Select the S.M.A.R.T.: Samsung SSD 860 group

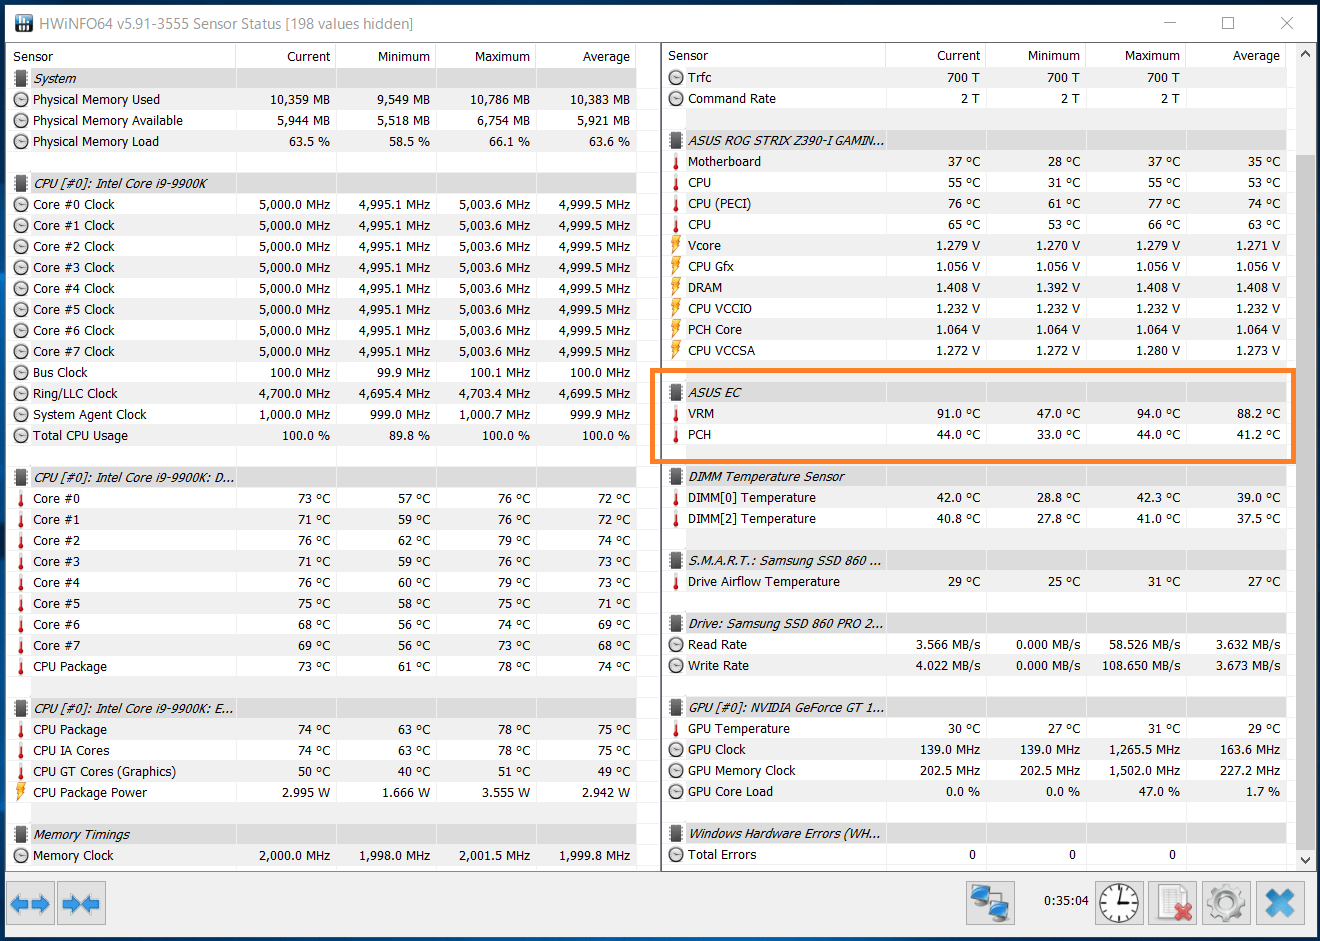pyautogui.click(x=975, y=561)
